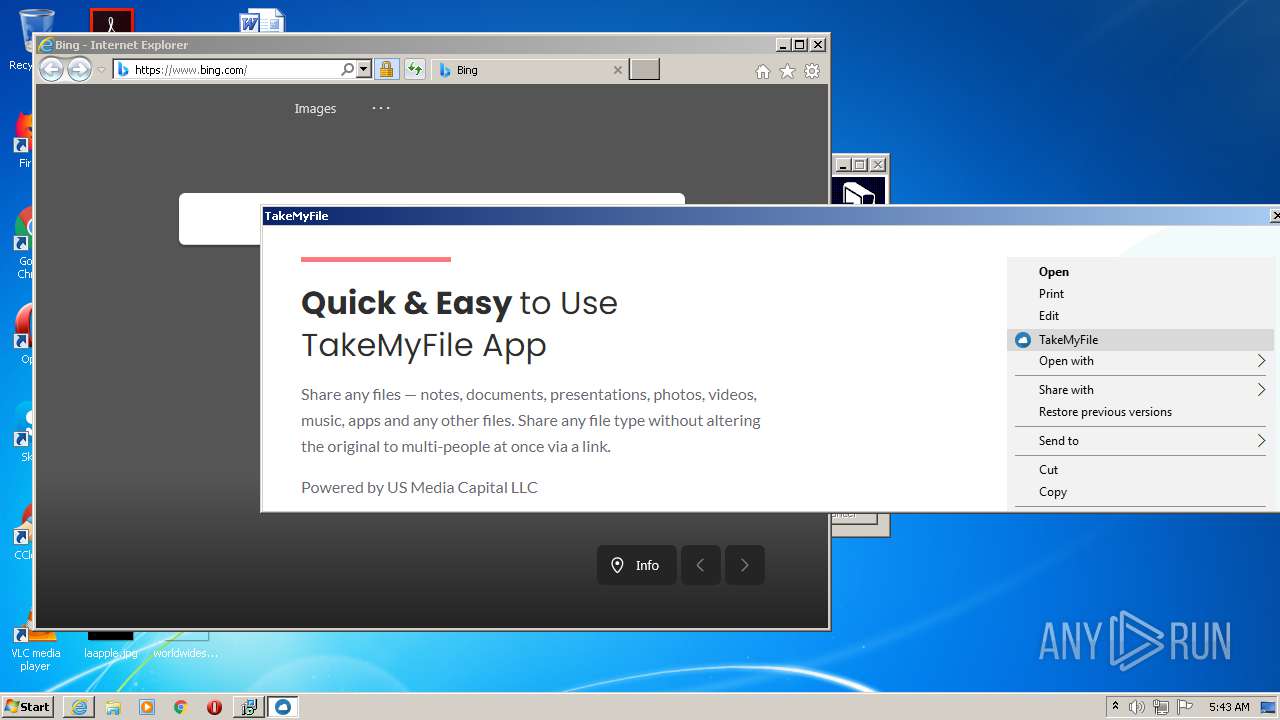Screen dimensions: 1280x720
Task: Click the IE address bar URL field
Action: pyautogui.click(x=235, y=70)
